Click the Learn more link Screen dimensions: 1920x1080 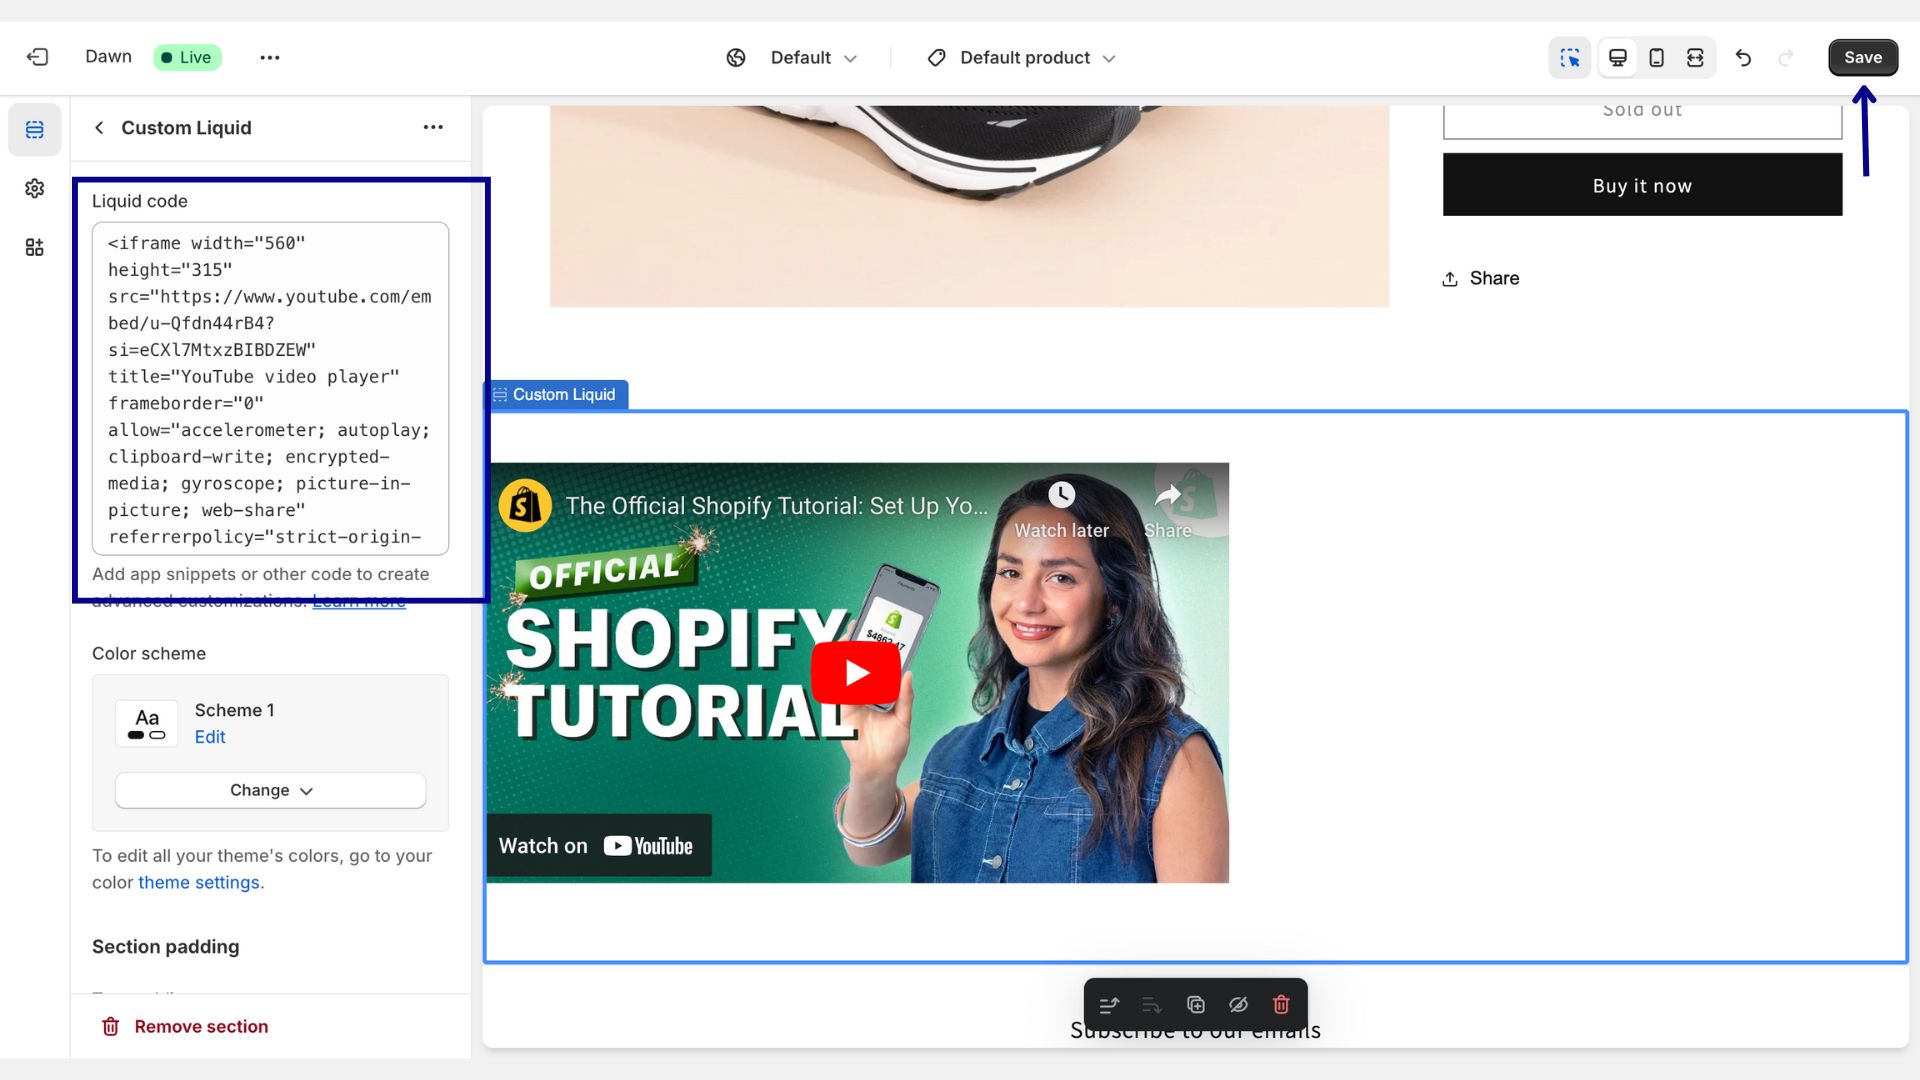pyautogui.click(x=359, y=601)
